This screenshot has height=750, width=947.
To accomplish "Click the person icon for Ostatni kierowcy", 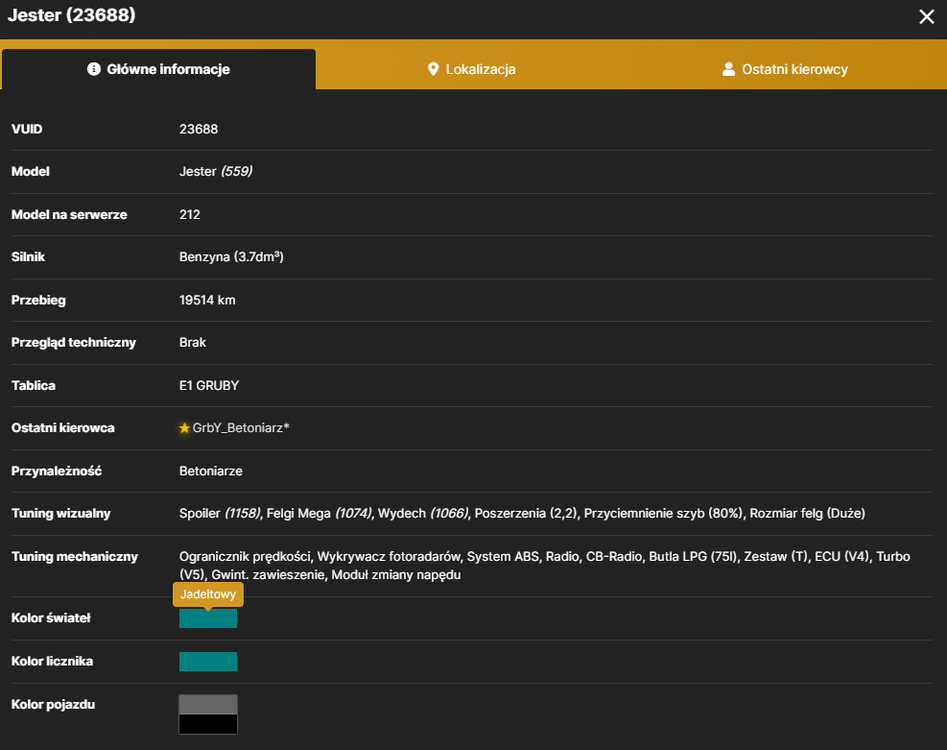I will pos(729,69).
